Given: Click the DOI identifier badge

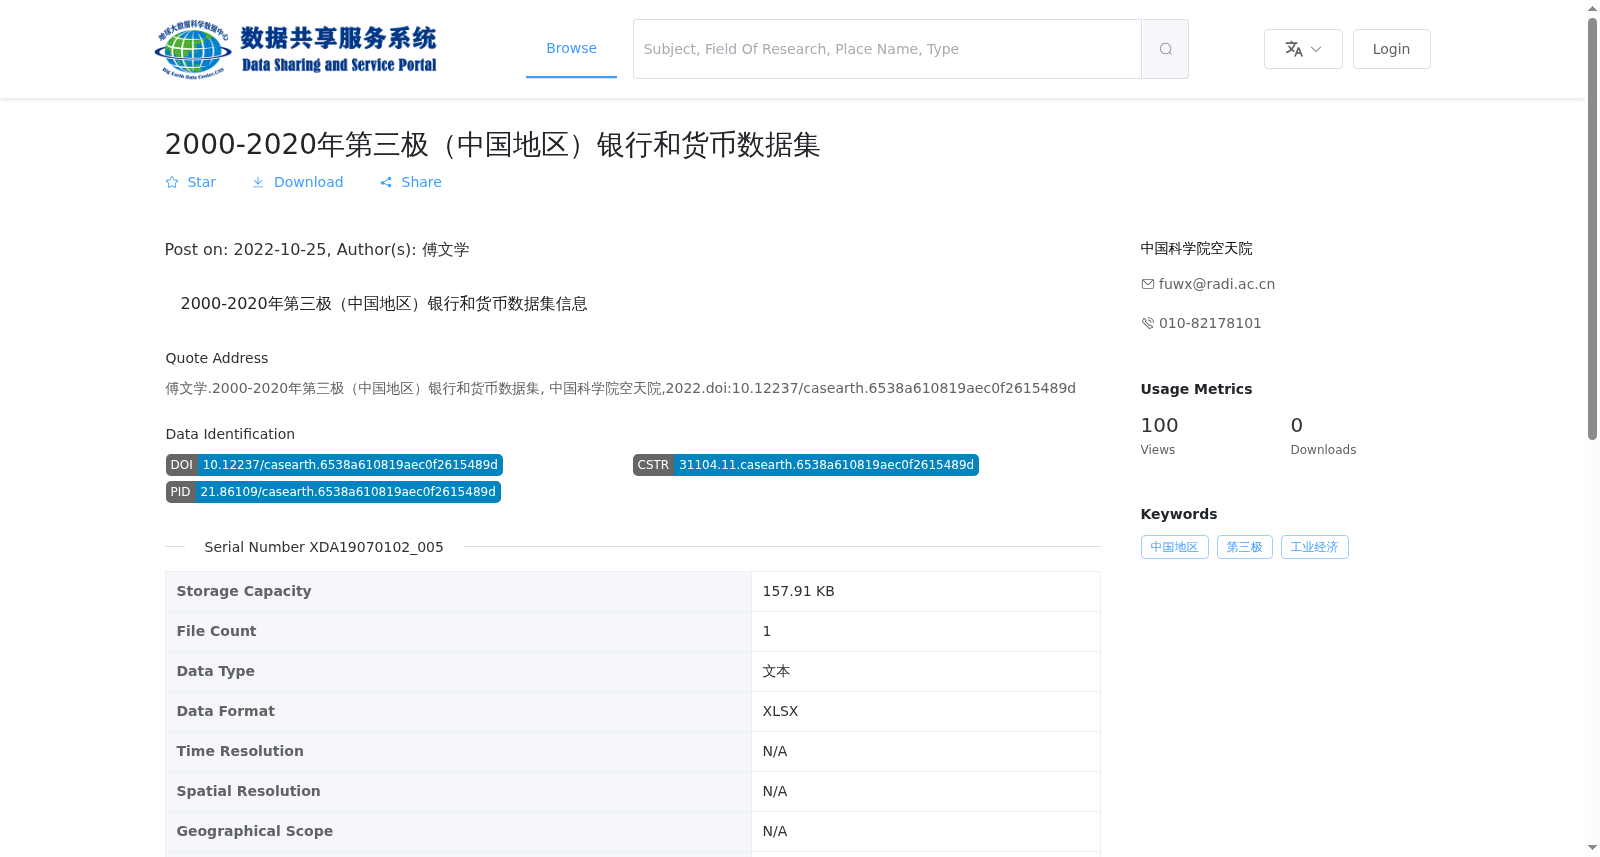Looking at the screenshot, I should point(334,465).
